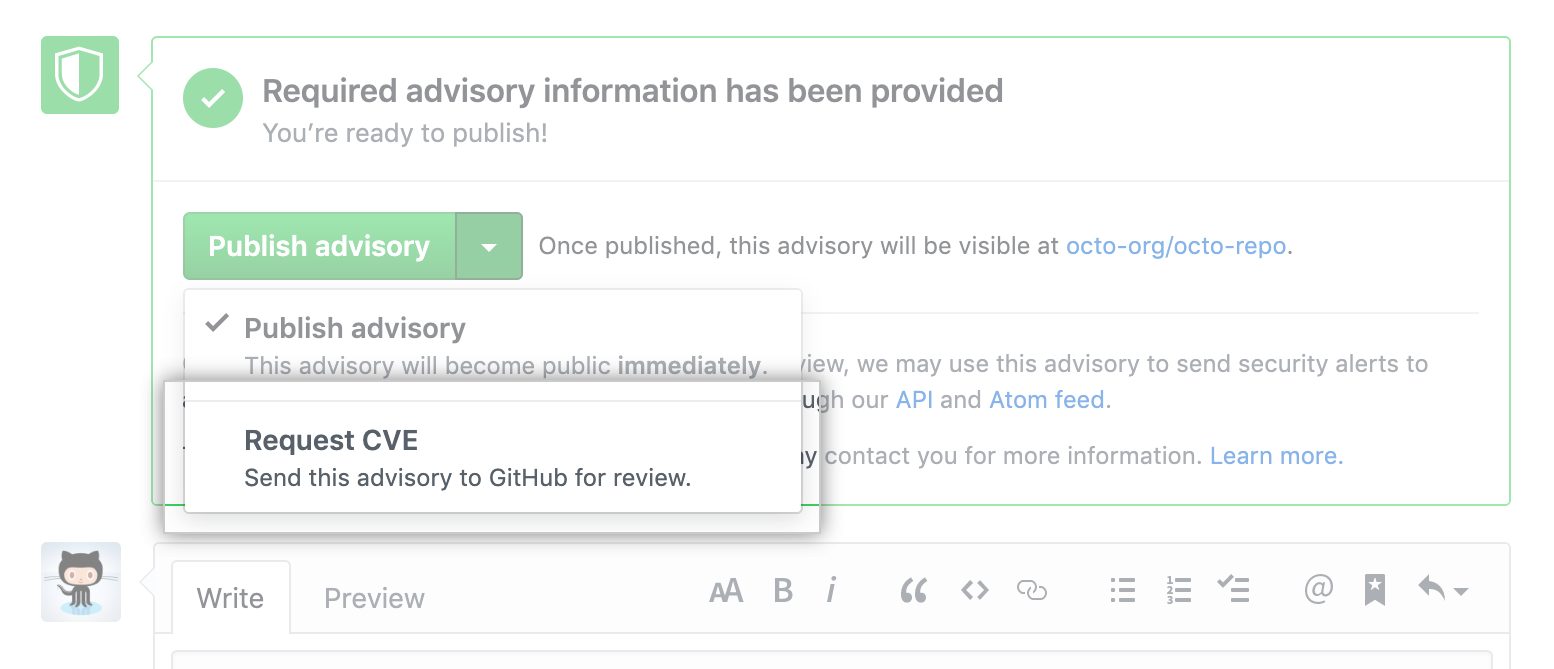
Task: Insert a bulleted list
Action: tap(1123, 591)
